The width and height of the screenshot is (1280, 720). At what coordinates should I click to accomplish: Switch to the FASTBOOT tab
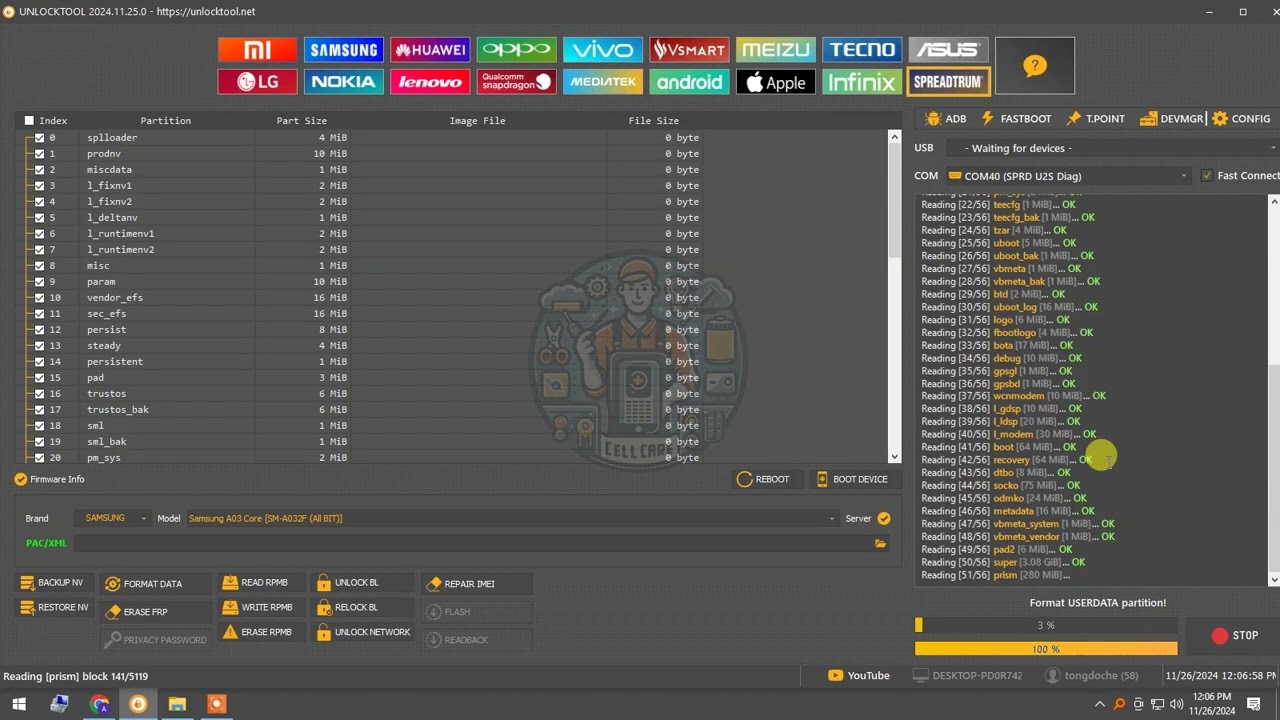pos(1015,119)
